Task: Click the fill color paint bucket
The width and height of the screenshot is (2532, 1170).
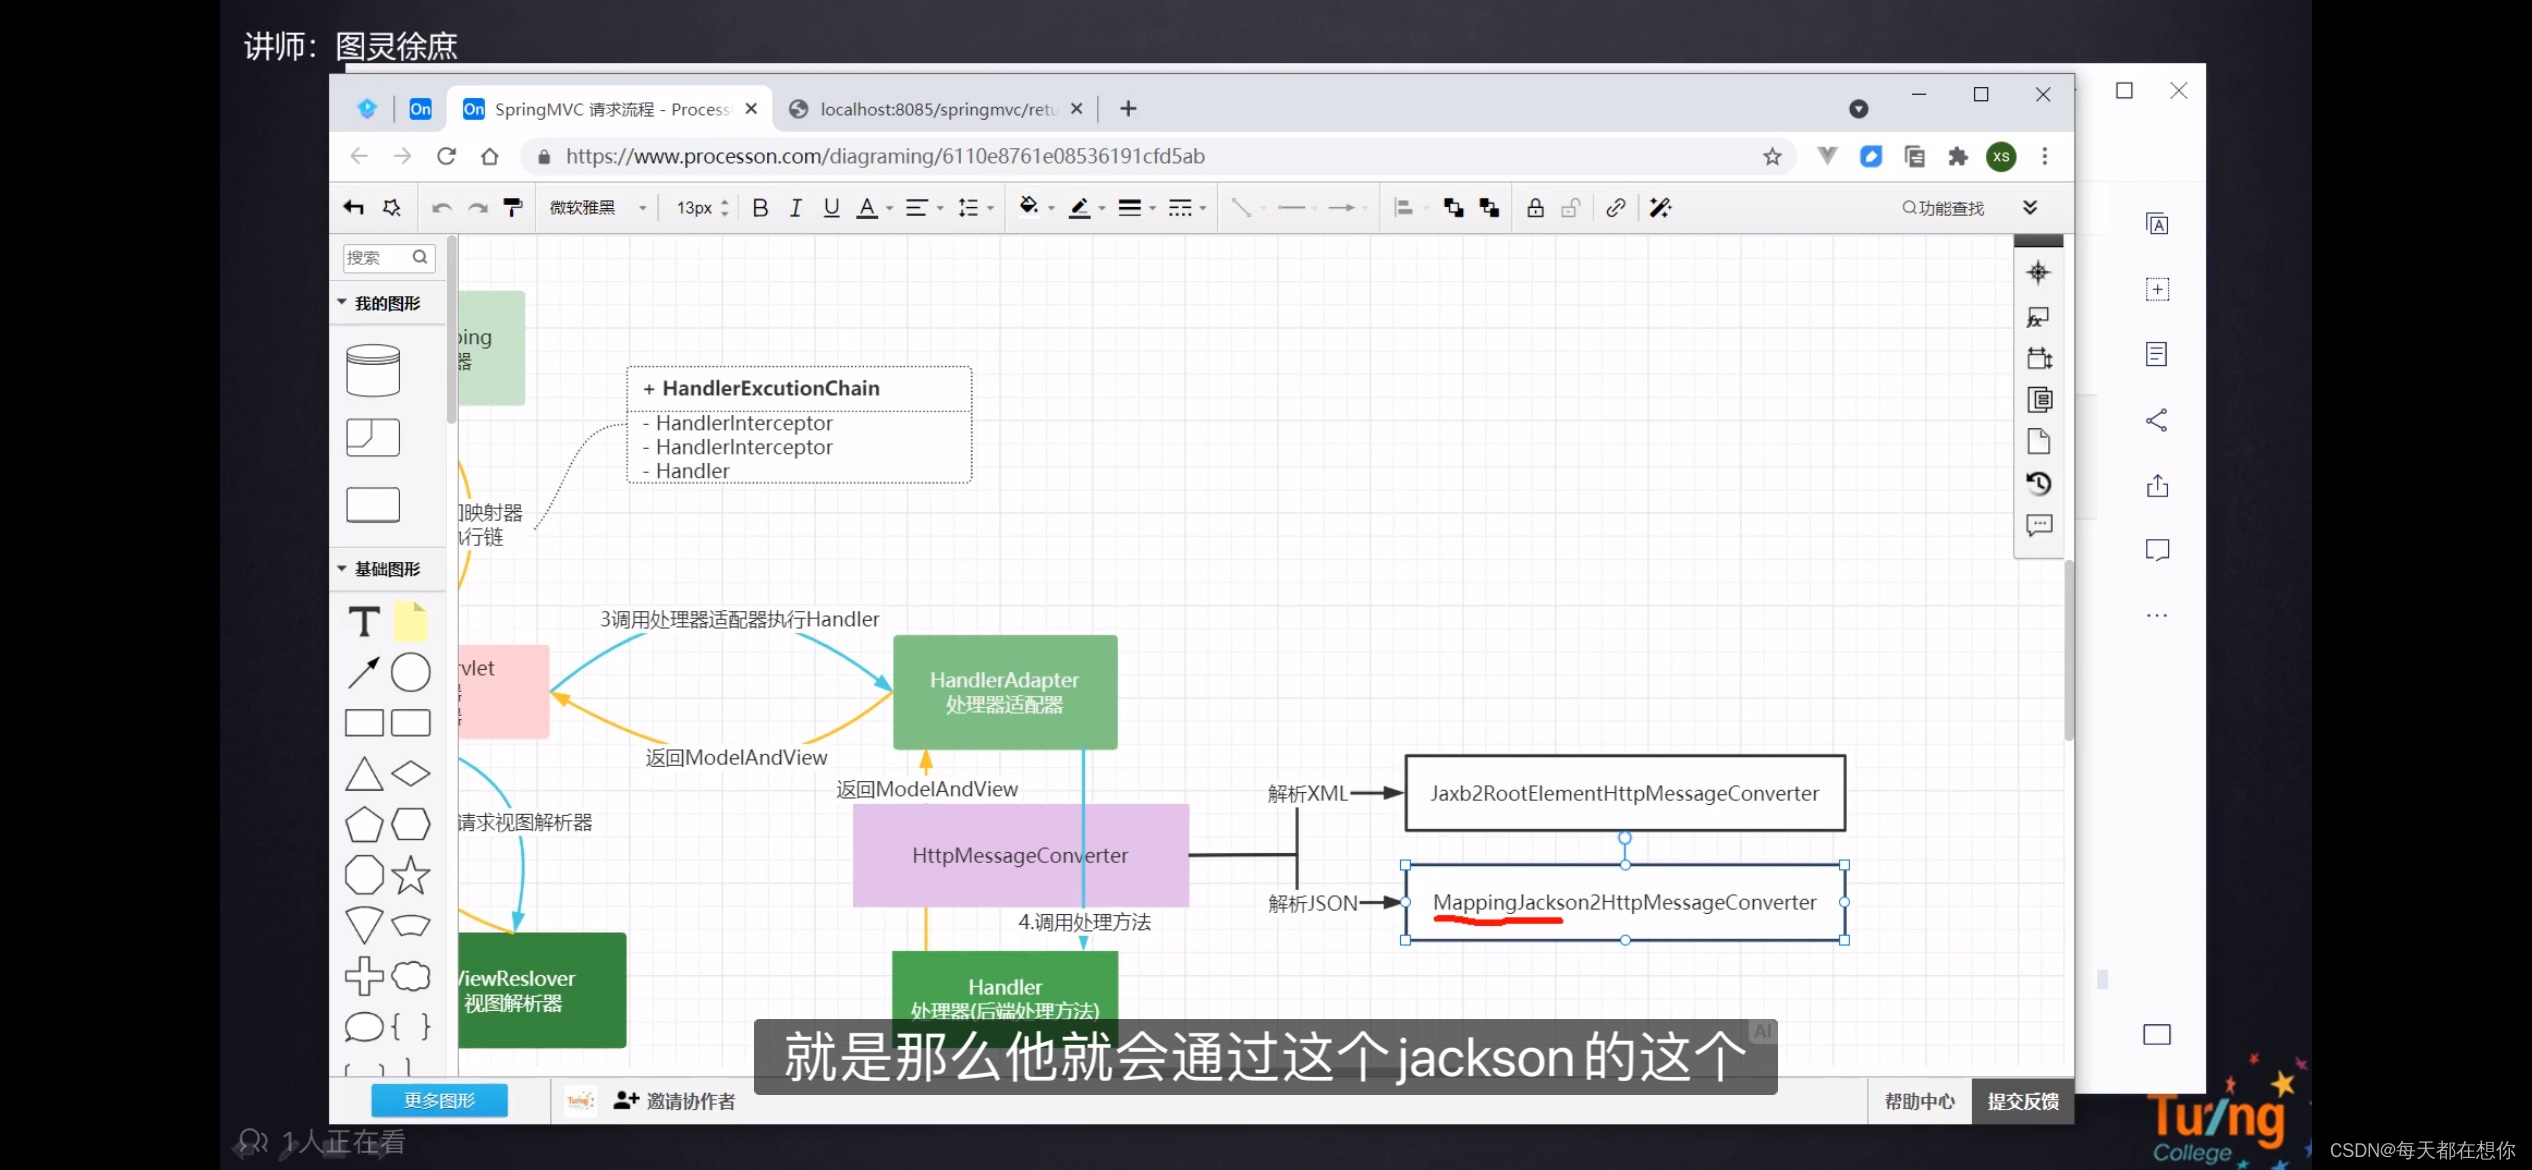Action: (1028, 207)
